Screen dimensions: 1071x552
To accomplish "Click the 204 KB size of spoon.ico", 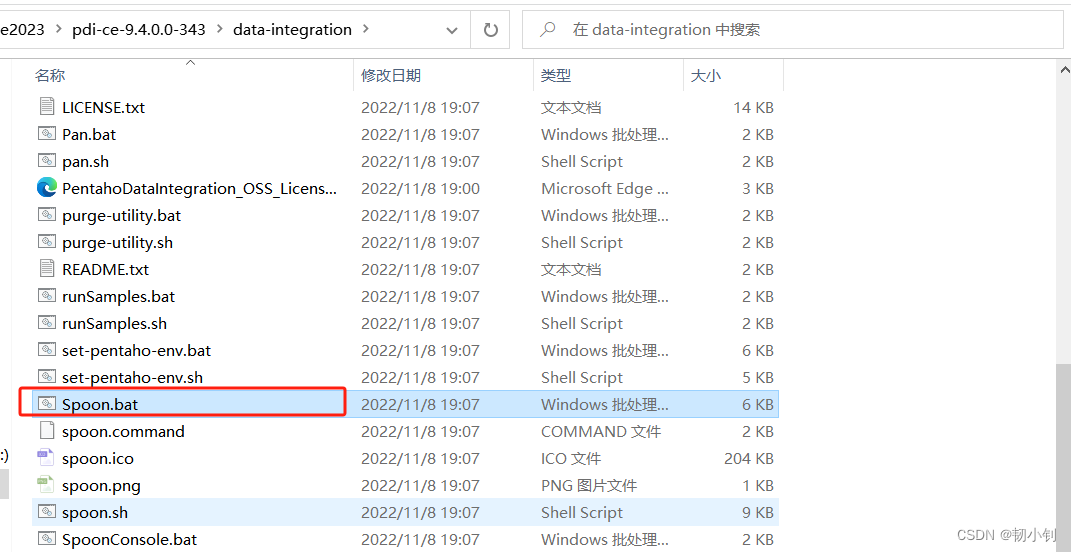I will (749, 458).
